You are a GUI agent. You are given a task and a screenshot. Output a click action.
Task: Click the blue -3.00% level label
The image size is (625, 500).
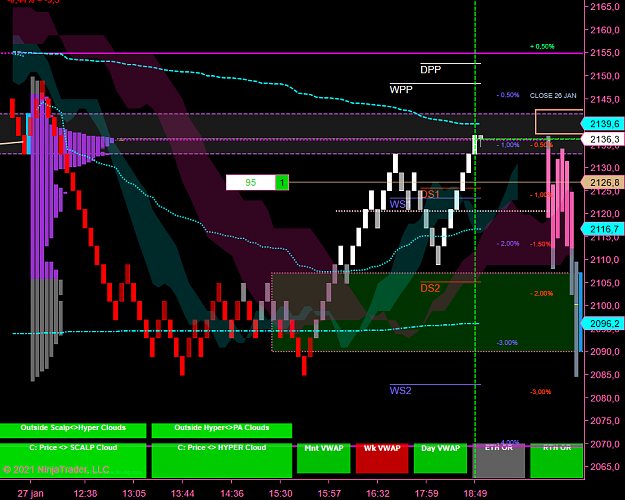click(507, 343)
